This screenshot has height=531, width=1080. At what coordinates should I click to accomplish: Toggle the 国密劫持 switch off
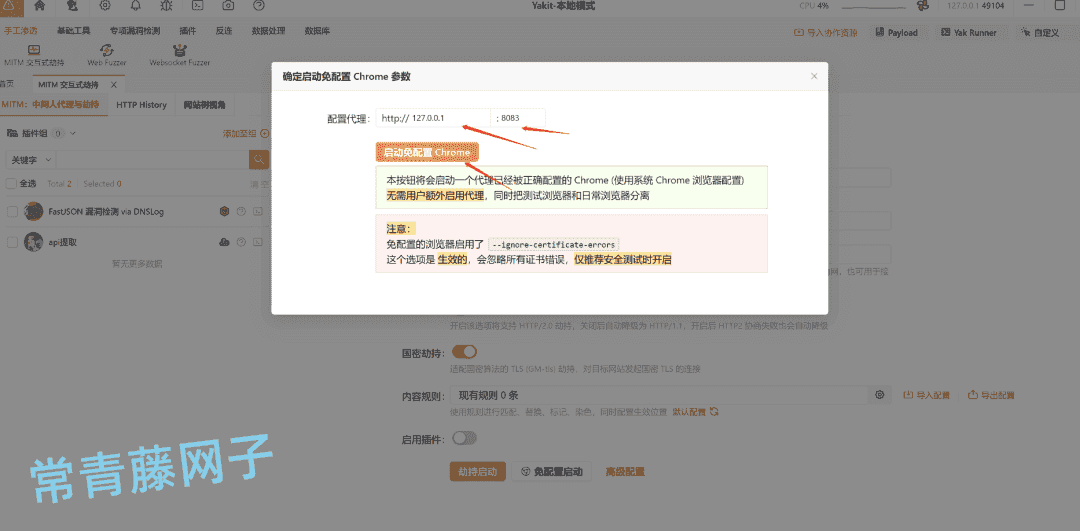click(x=464, y=352)
